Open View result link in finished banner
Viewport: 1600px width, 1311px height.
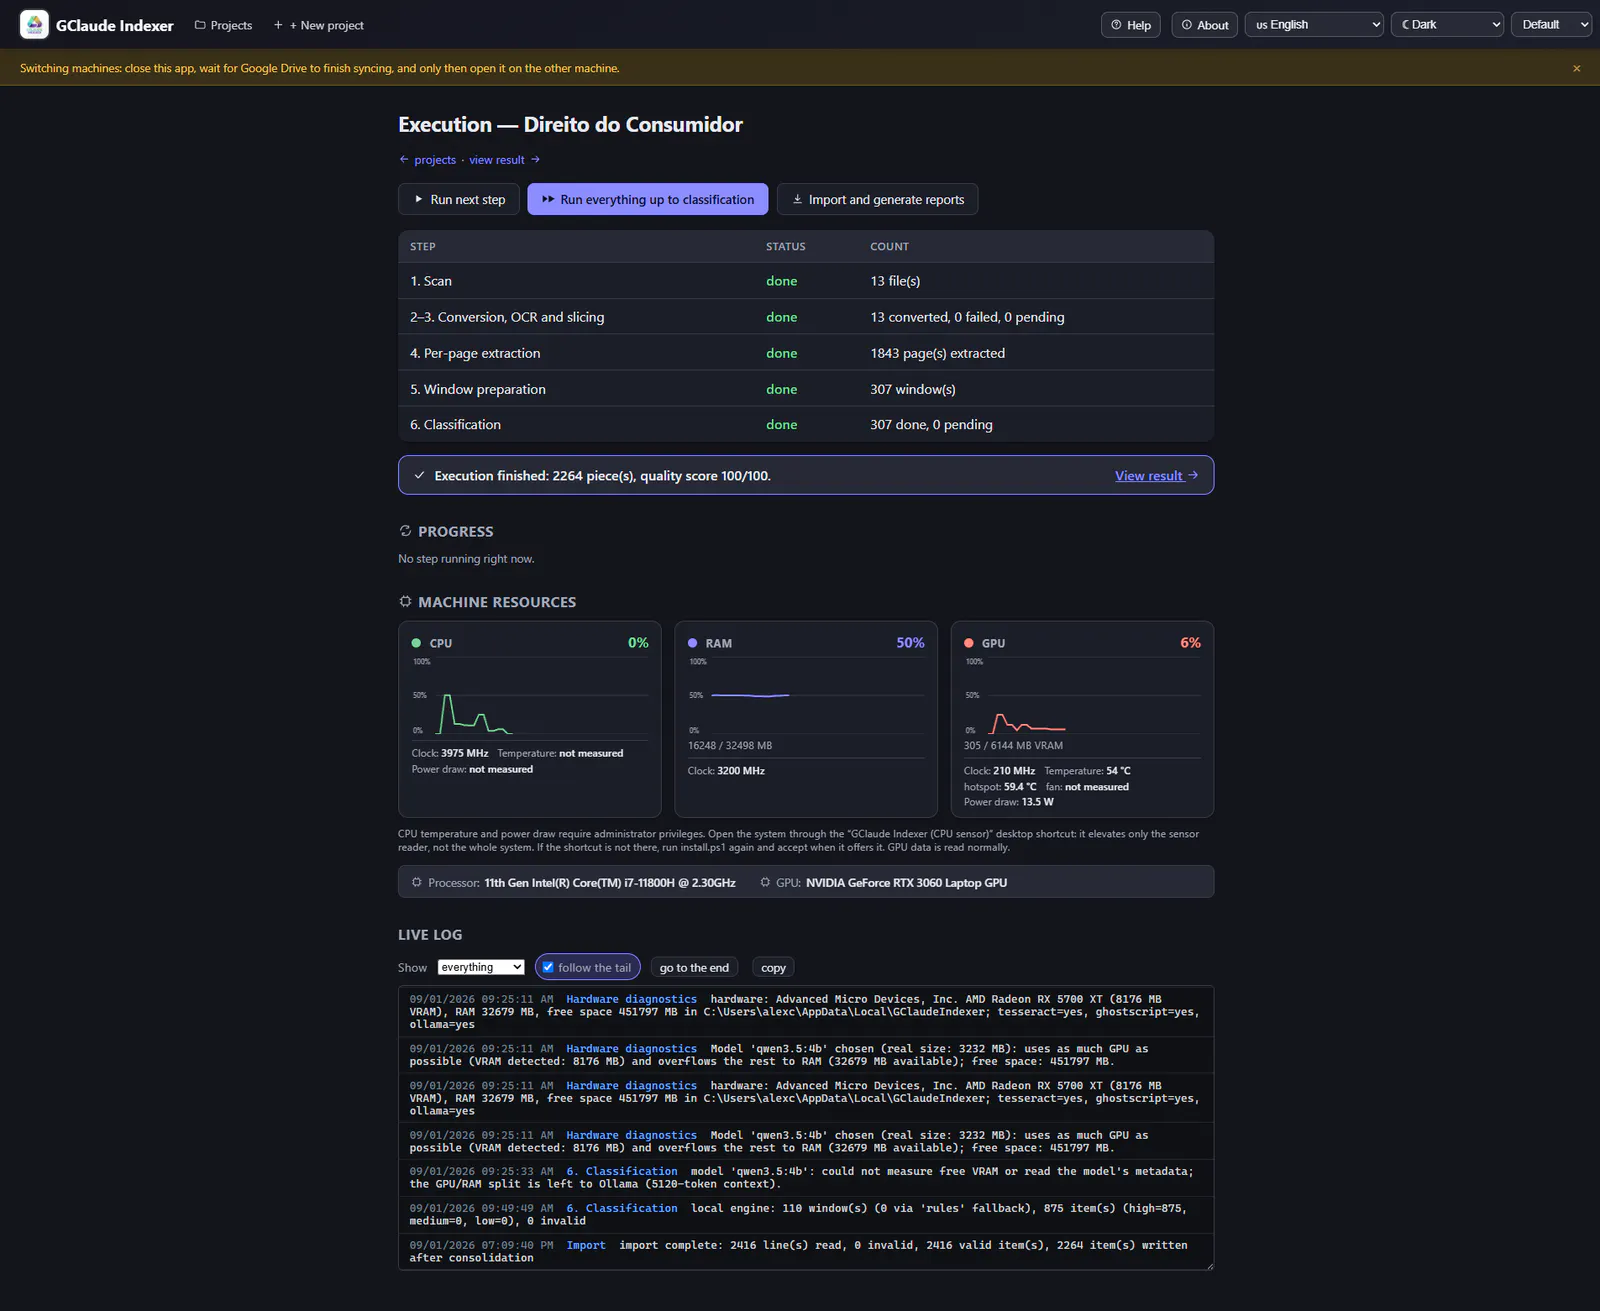click(x=1156, y=476)
